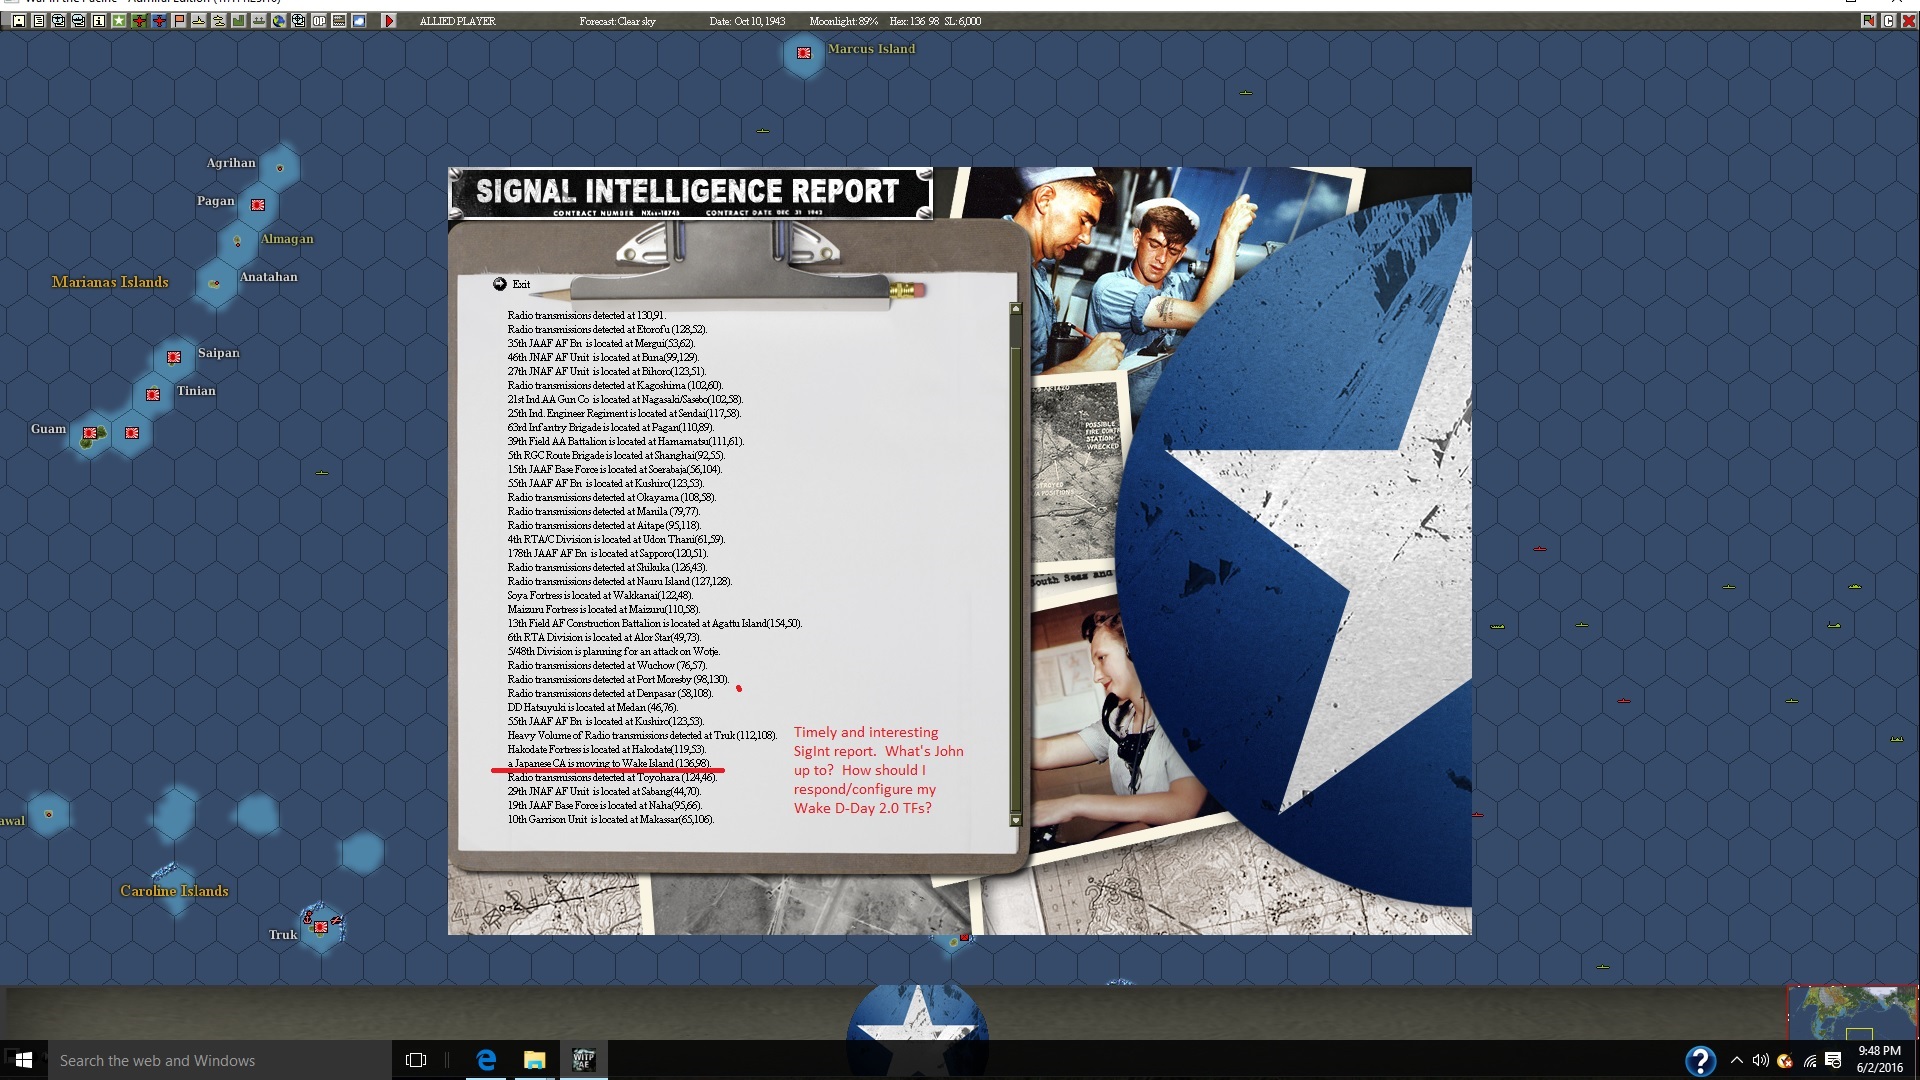
Task: Click the minimap thumbnail in corner
Action: (1852, 1012)
